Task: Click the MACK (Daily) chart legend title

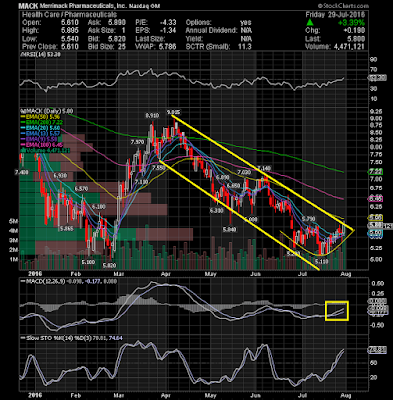Action: pos(47,111)
